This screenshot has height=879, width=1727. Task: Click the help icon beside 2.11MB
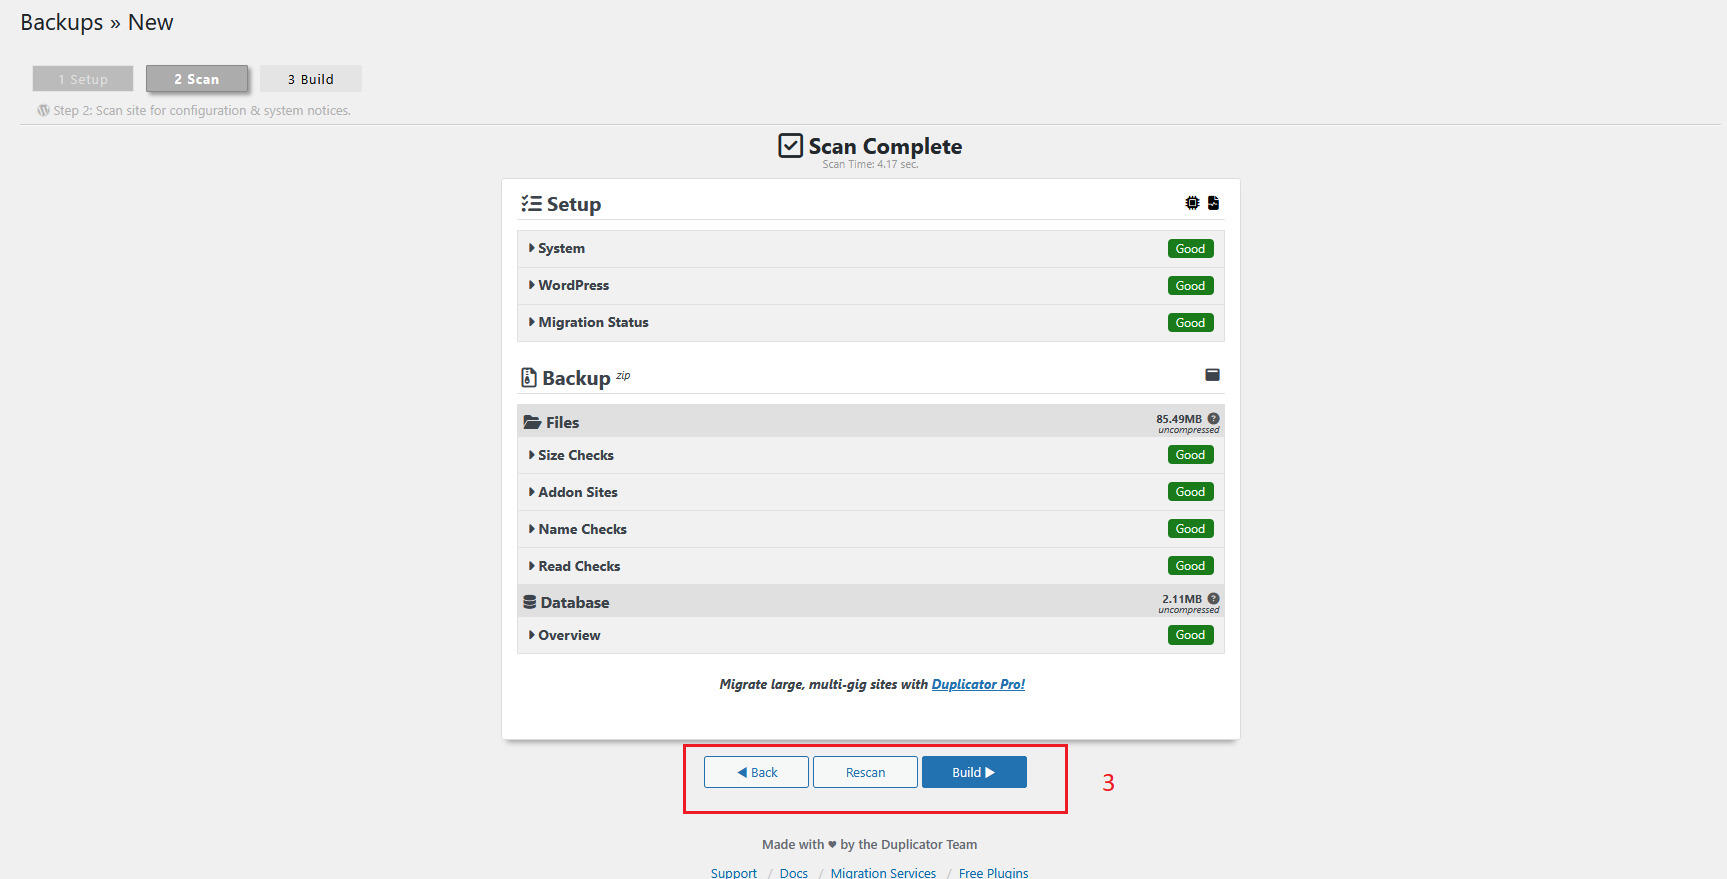point(1213,599)
